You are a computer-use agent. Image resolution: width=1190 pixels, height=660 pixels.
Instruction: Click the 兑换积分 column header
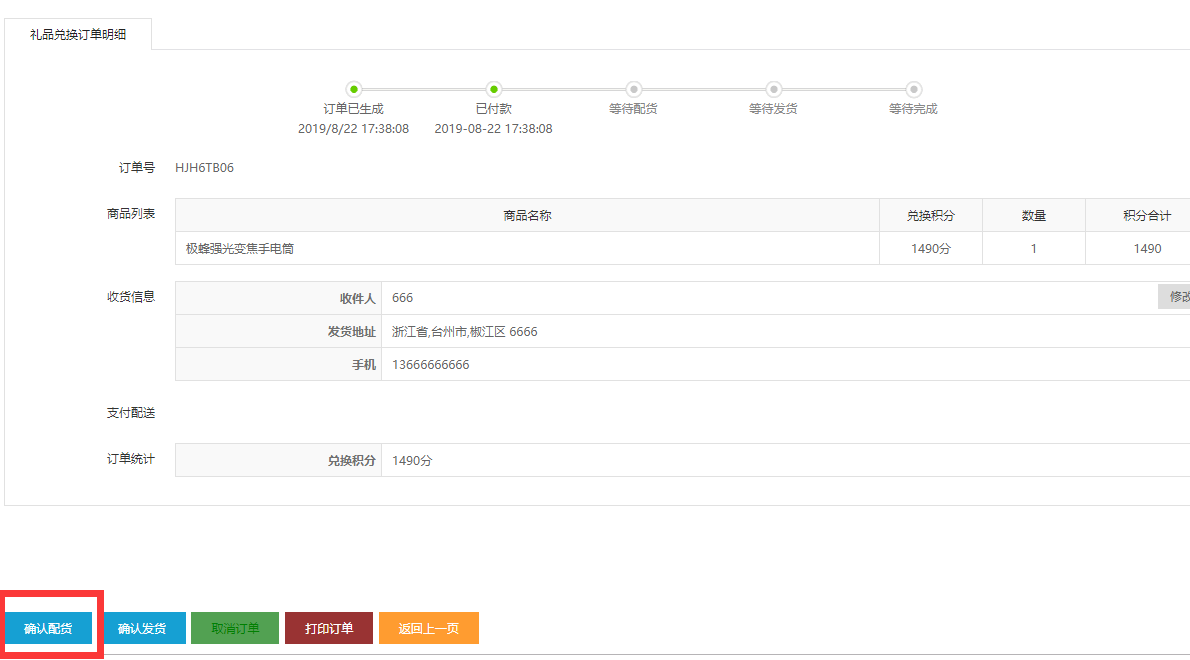tap(930, 215)
